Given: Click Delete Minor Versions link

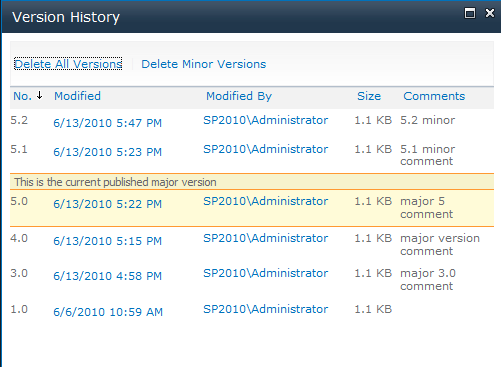Looking at the screenshot, I should point(204,64).
